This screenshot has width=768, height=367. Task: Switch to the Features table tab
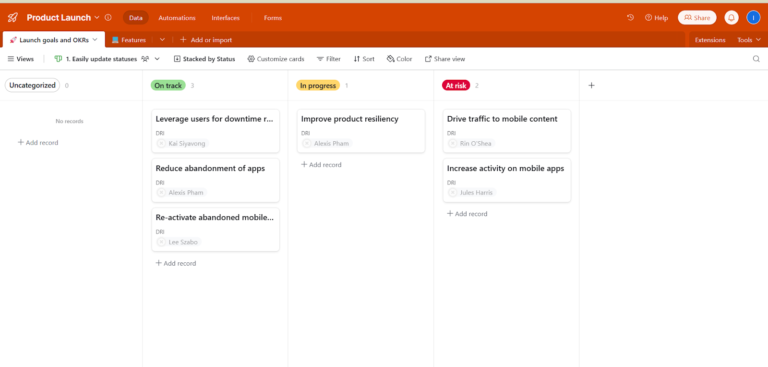(x=129, y=40)
